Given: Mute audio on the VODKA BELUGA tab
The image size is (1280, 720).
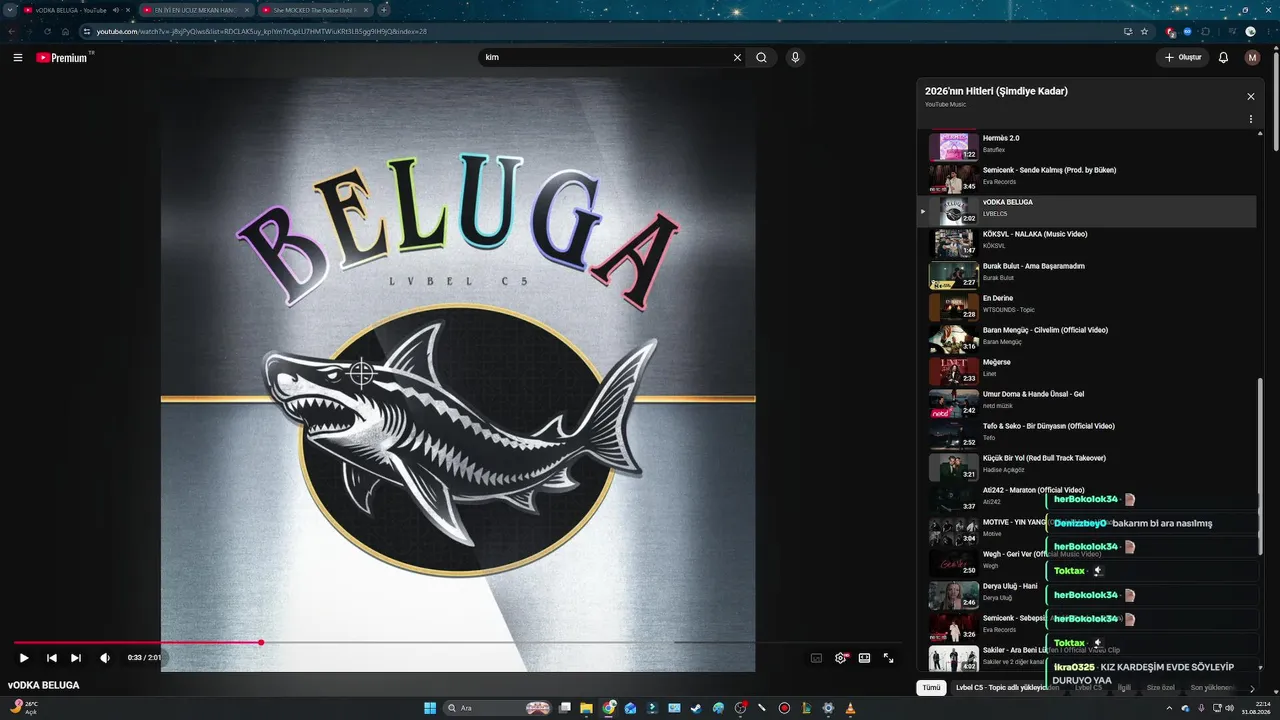Looking at the screenshot, I should pos(116,10).
